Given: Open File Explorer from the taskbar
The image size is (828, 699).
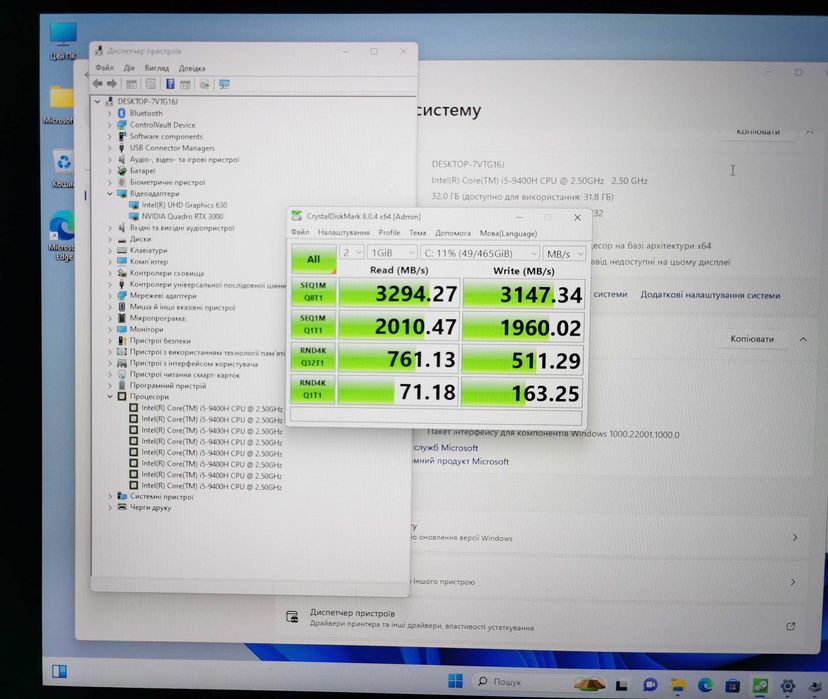Looking at the screenshot, I should coord(678,686).
